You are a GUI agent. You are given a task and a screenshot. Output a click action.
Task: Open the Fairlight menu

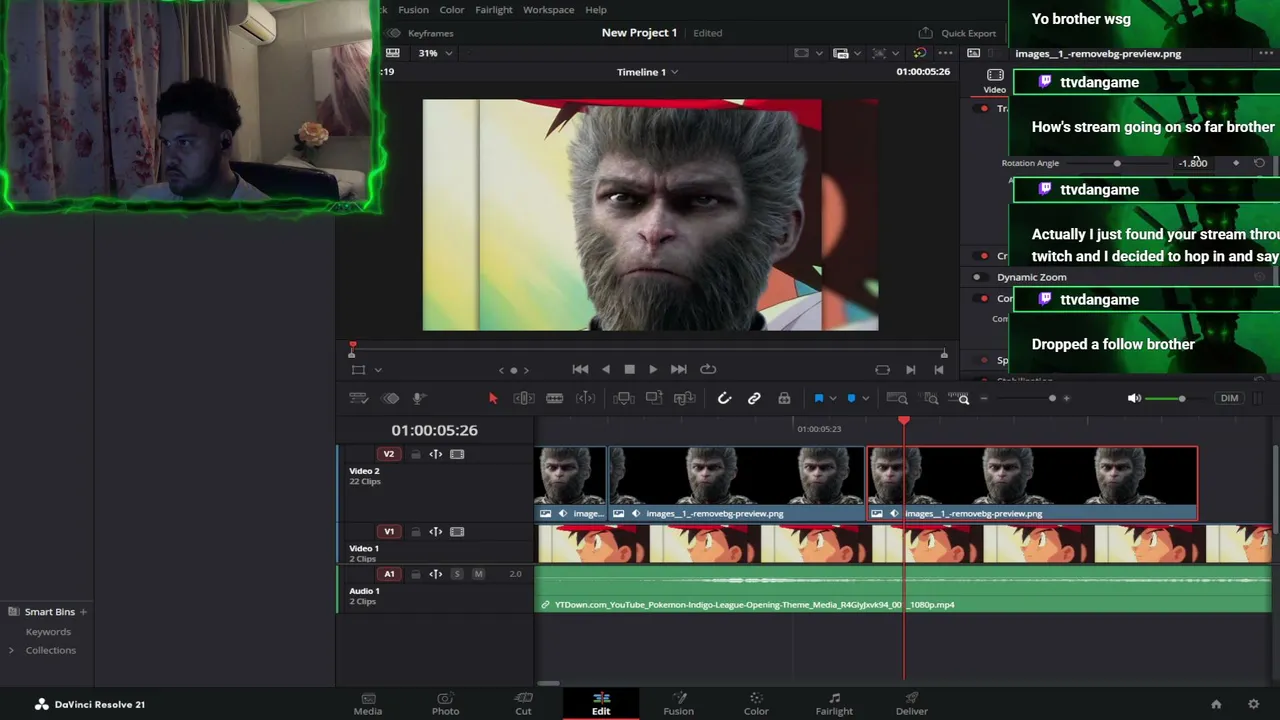click(x=494, y=10)
